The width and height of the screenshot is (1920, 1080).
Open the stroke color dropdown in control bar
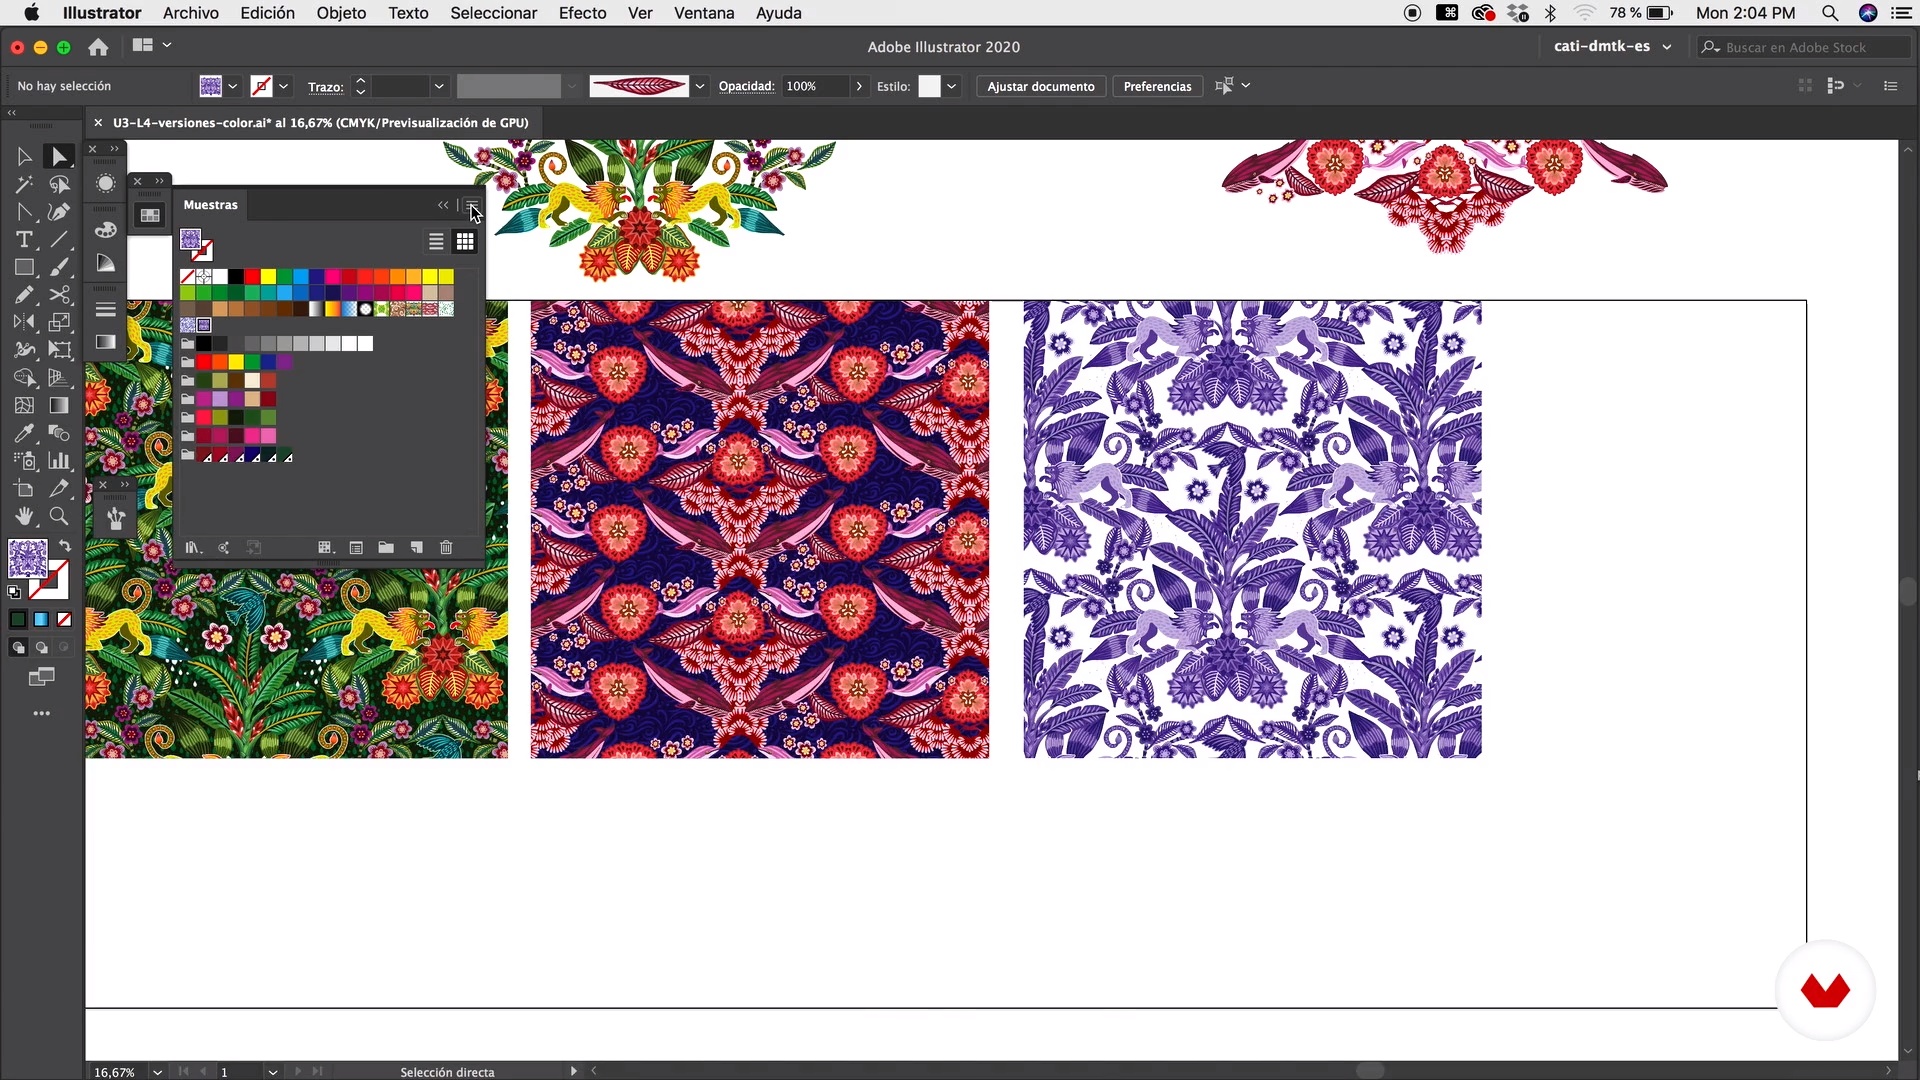[x=284, y=86]
